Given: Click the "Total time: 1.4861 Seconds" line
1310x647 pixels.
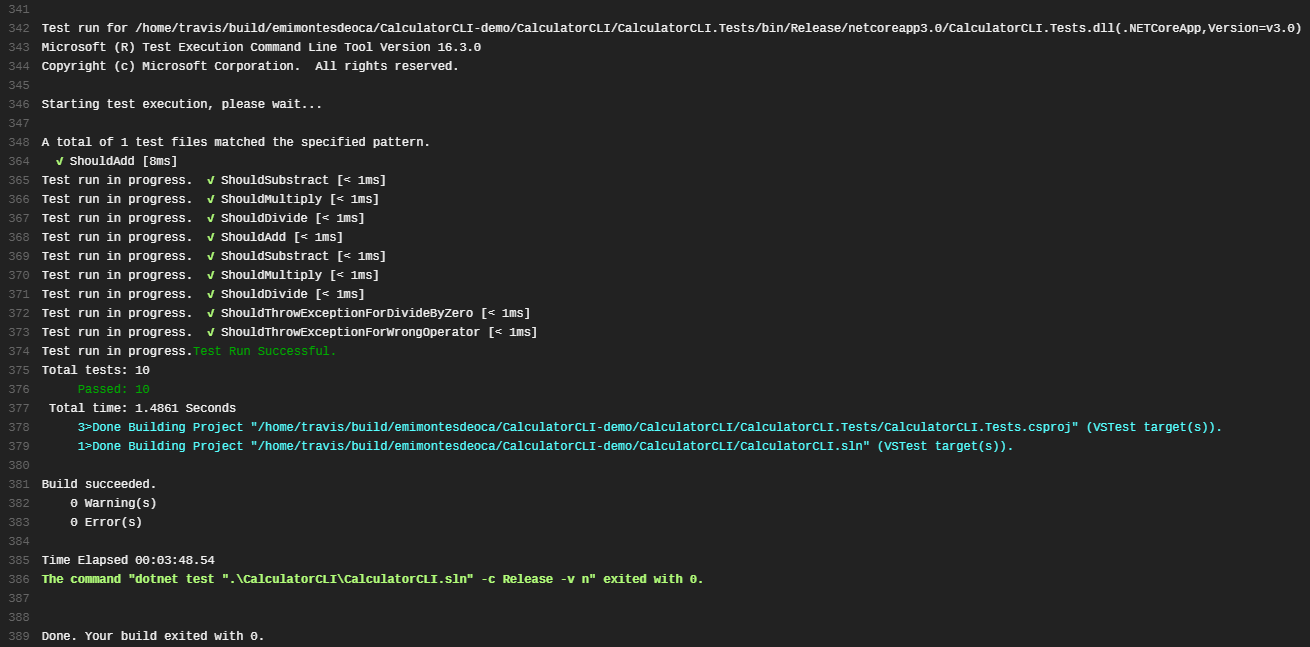Looking at the screenshot, I should 142,408.
